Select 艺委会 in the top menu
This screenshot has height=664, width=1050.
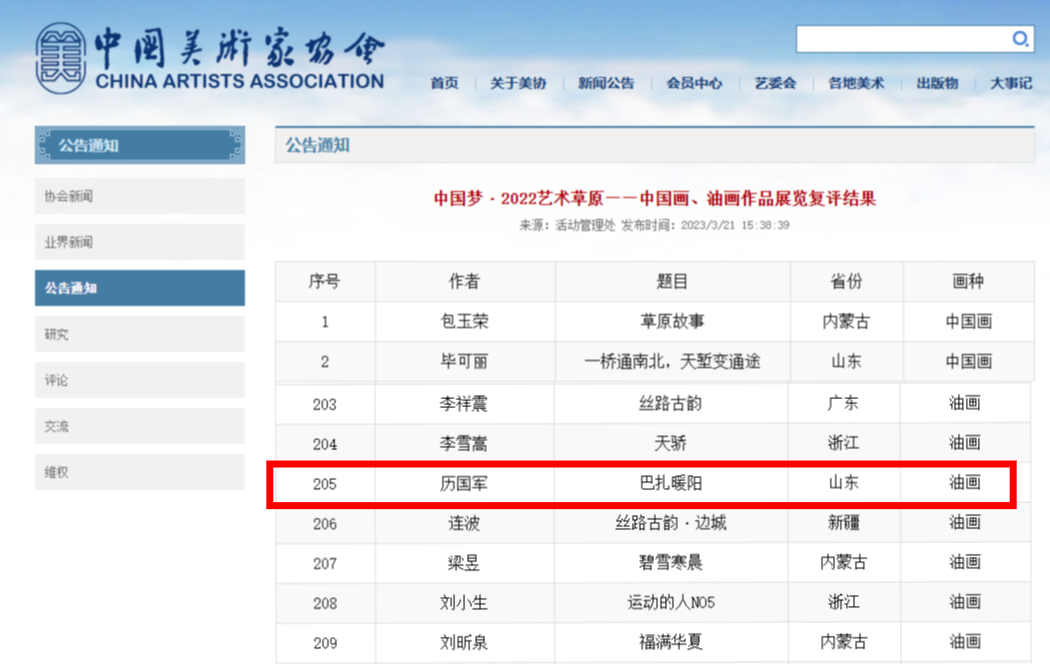pyautogui.click(x=774, y=83)
